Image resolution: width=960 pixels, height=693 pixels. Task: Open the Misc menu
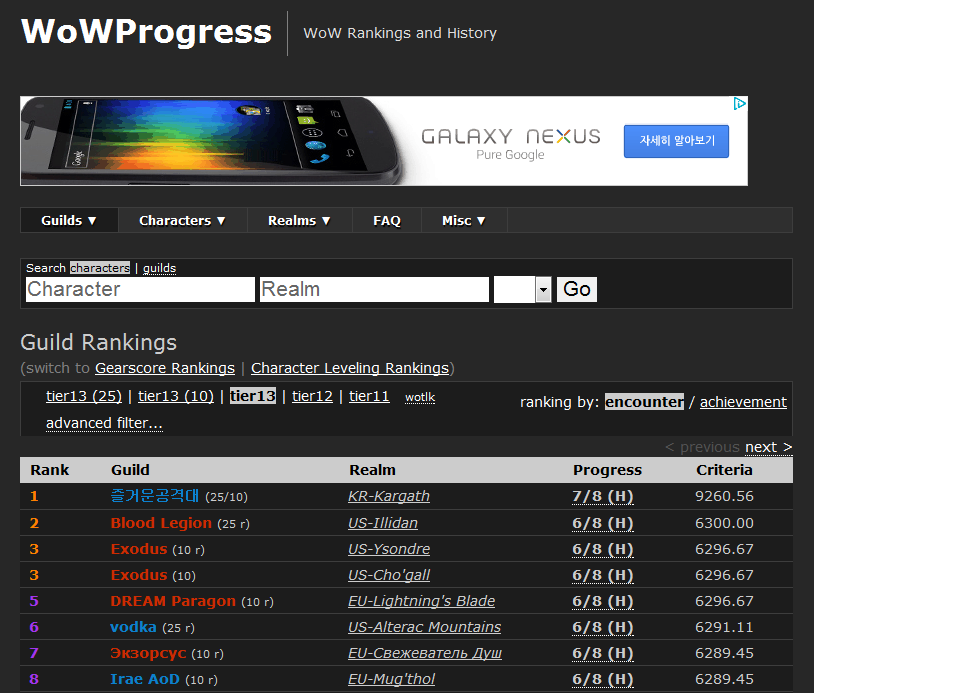tap(464, 221)
